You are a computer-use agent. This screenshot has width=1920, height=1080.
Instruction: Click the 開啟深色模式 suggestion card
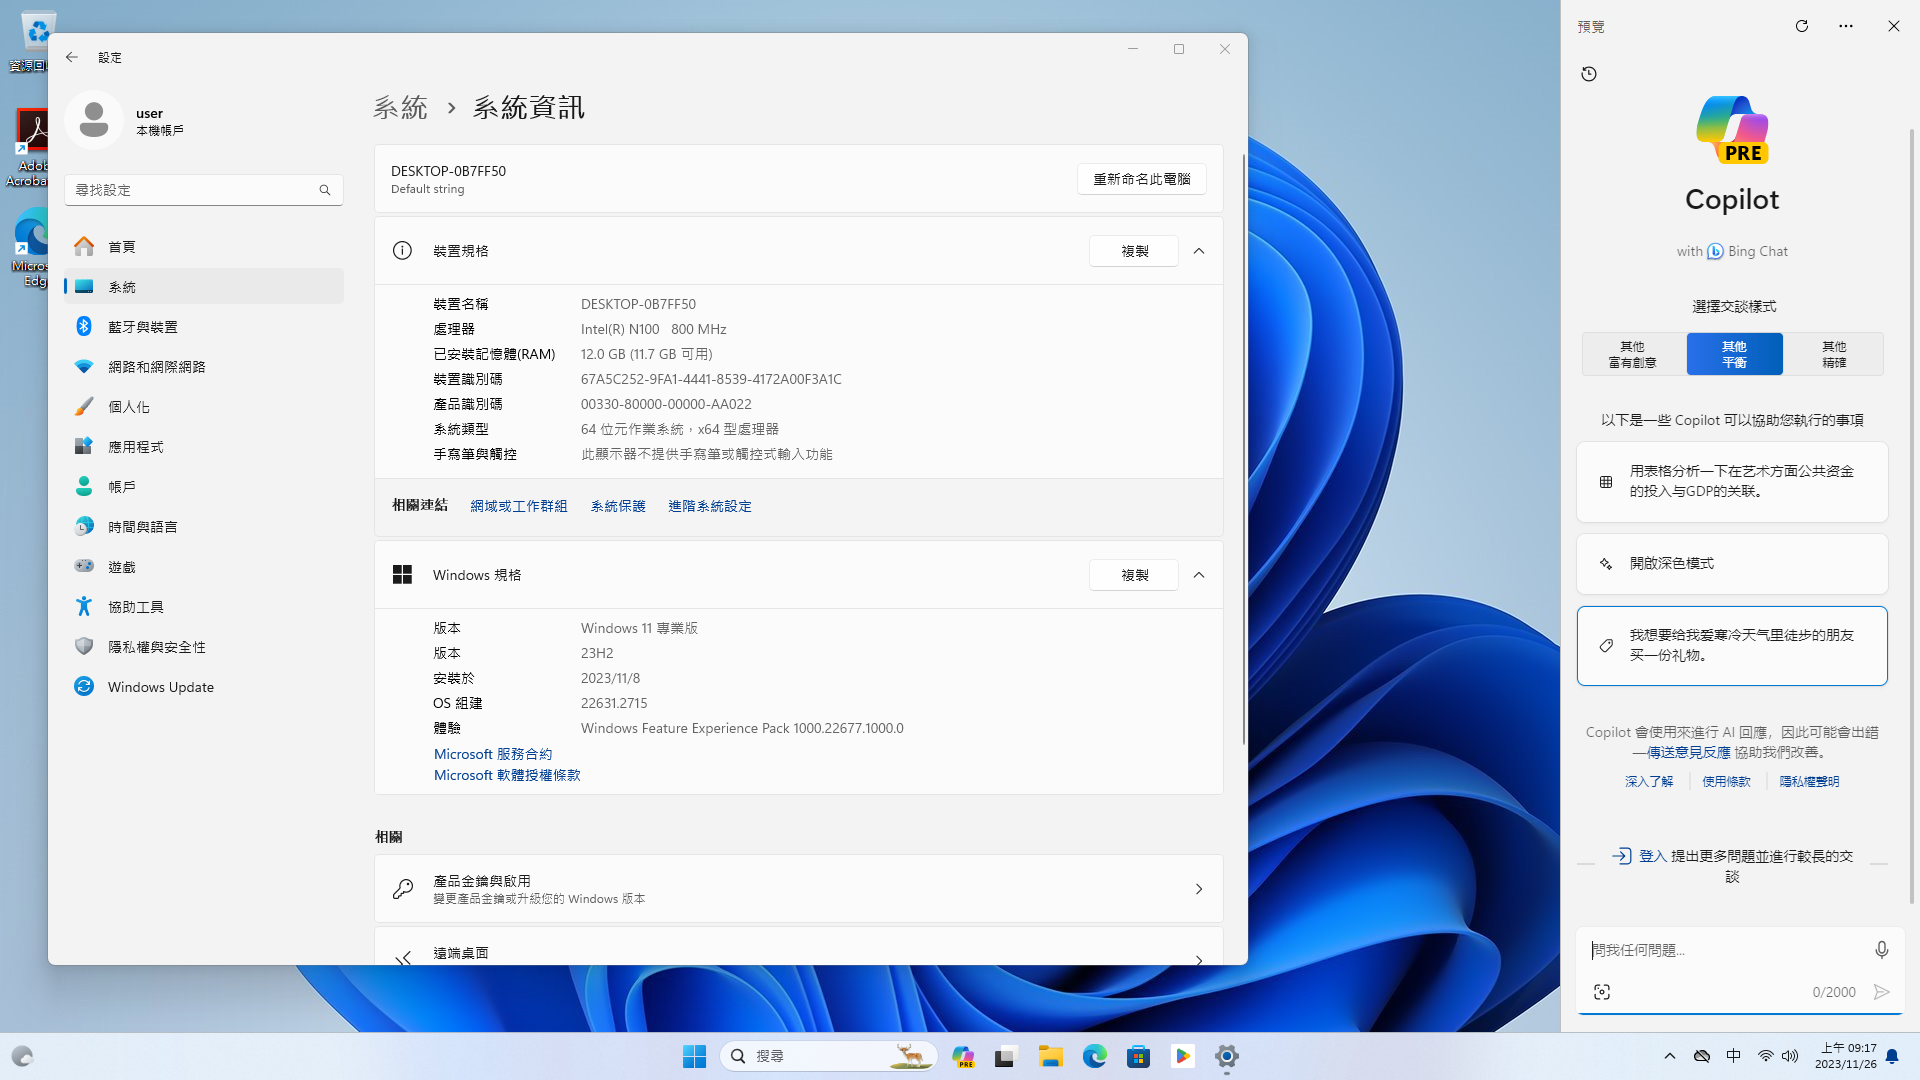click(1732, 564)
